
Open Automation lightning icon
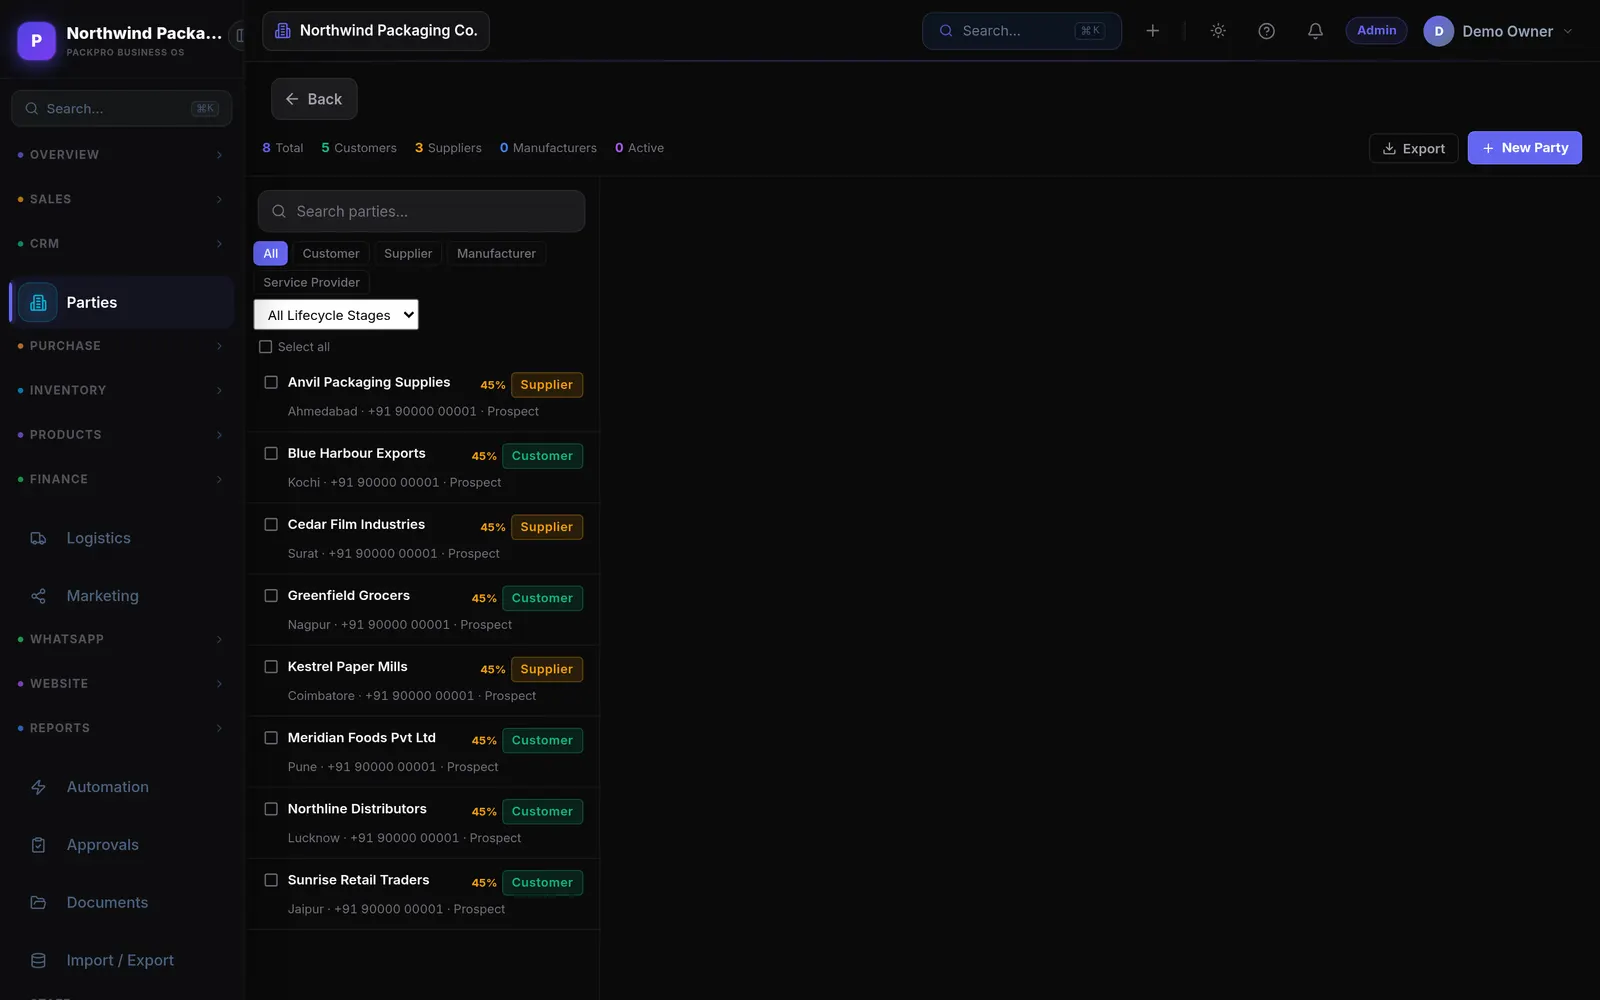coord(38,787)
